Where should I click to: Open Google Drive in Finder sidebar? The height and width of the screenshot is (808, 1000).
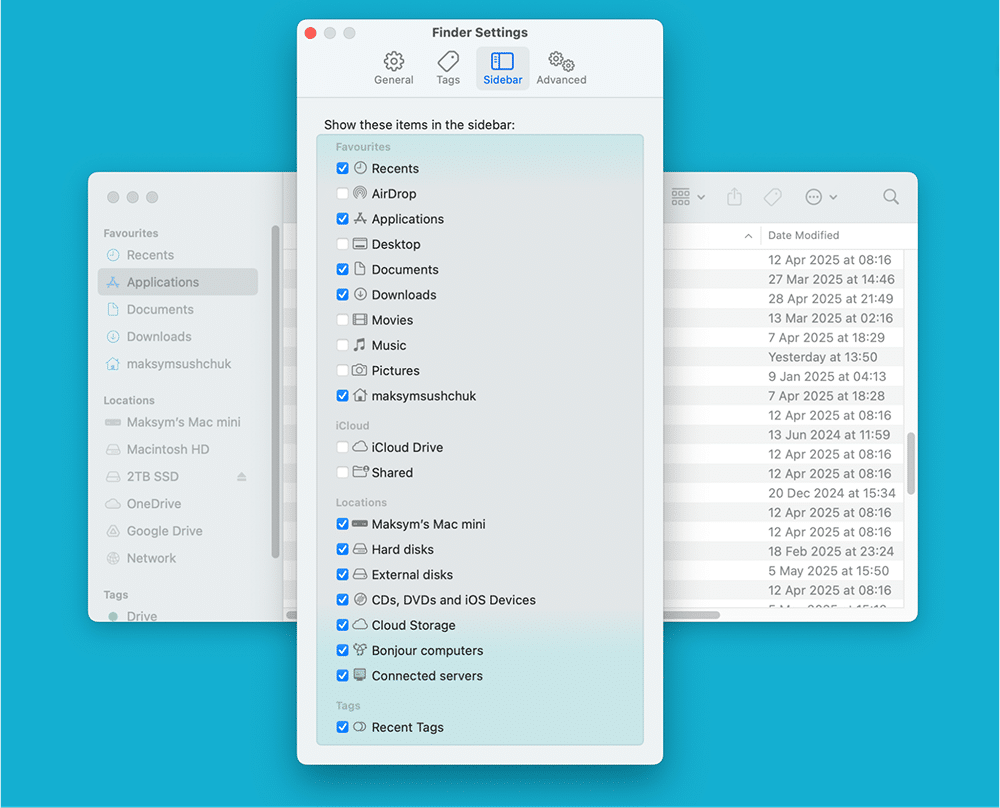177,531
